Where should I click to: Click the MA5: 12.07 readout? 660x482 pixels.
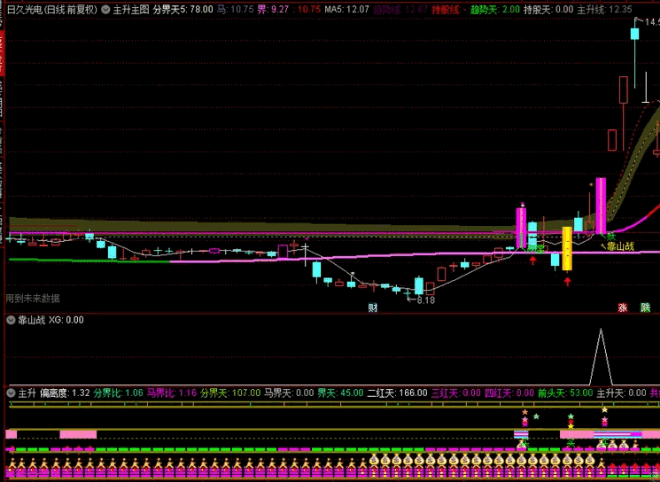[347, 10]
